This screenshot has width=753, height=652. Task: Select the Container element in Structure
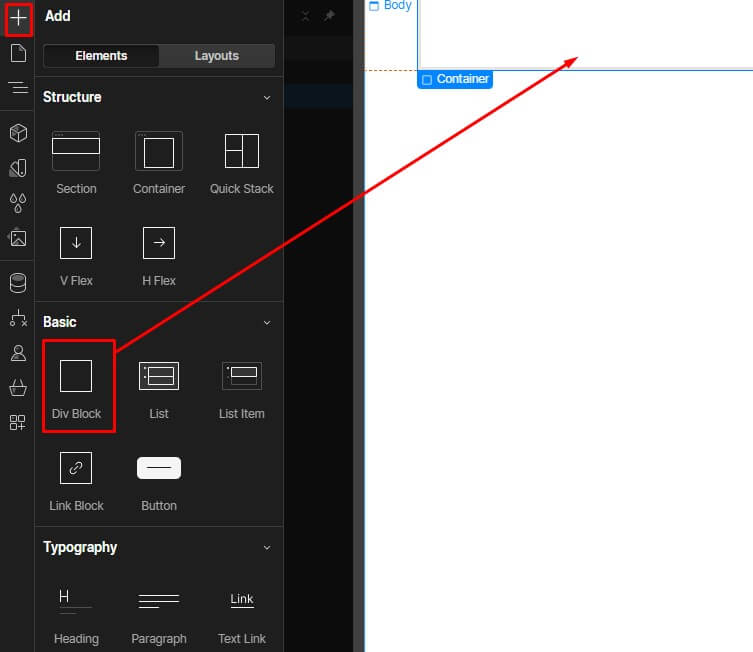click(x=159, y=163)
